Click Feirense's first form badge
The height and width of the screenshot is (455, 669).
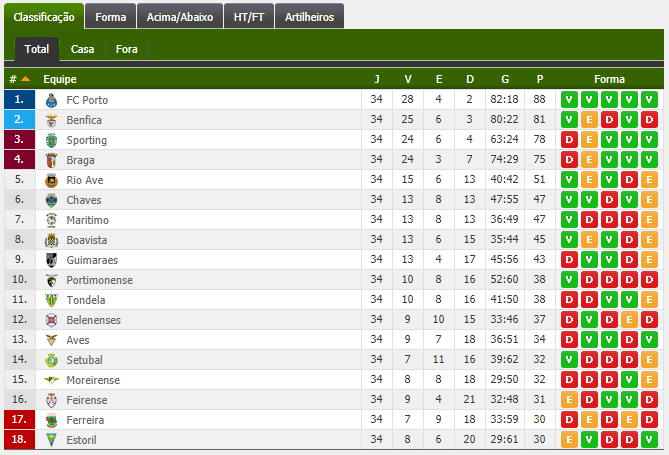coord(569,400)
